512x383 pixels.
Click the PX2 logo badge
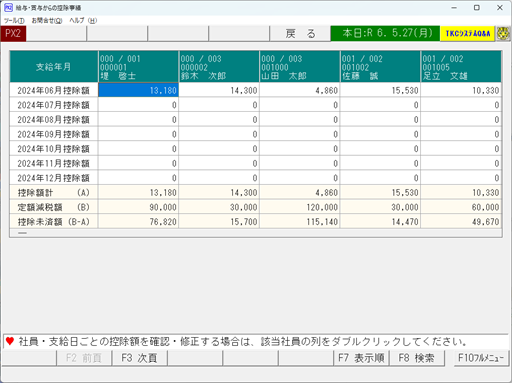(13, 33)
